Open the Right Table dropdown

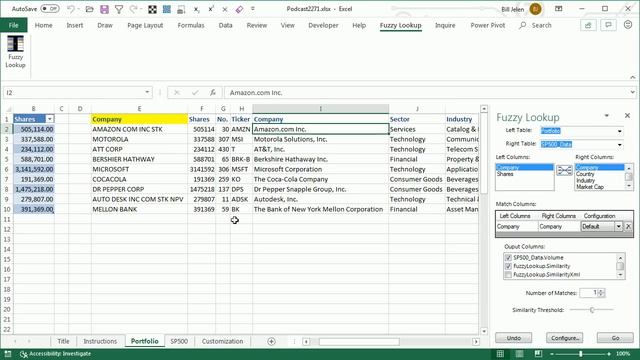coord(620,144)
